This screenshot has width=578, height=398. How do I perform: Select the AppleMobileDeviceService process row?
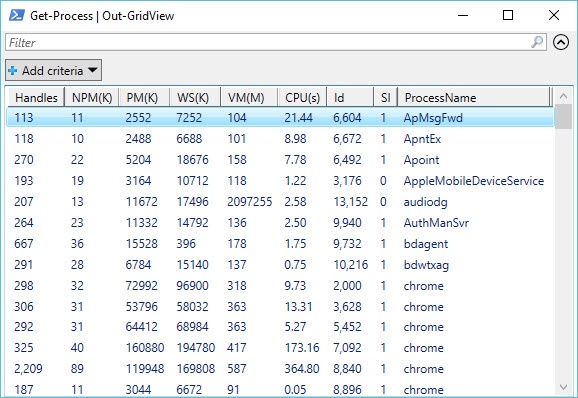[280, 181]
